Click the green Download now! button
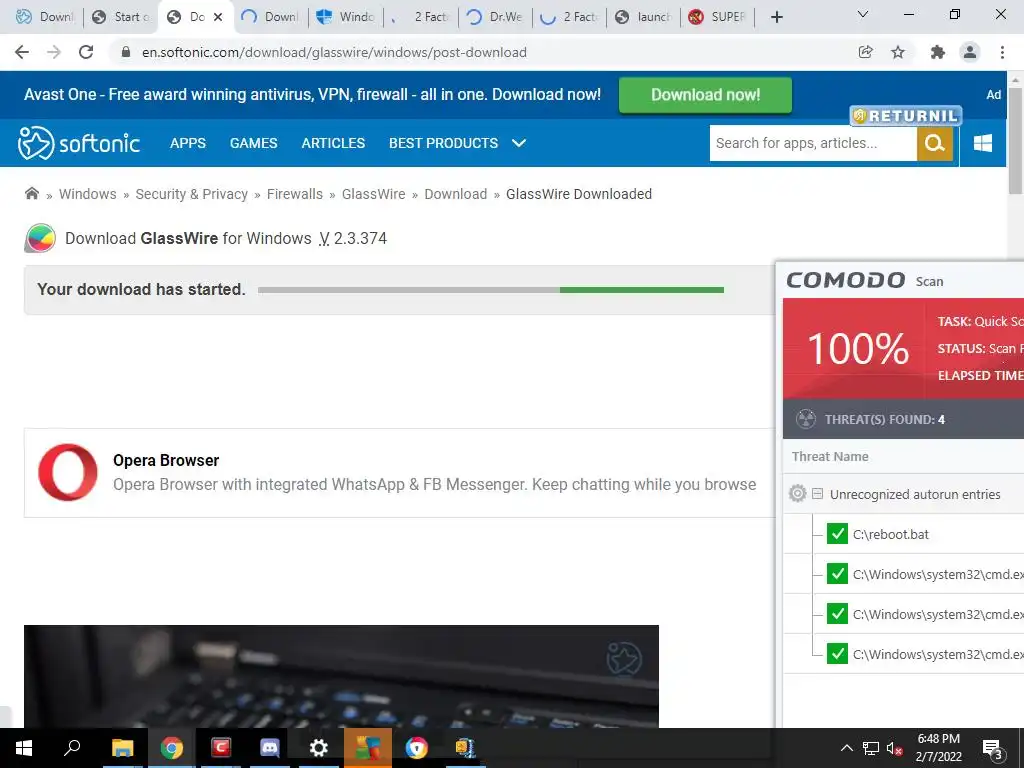The image size is (1024, 768). click(705, 95)
